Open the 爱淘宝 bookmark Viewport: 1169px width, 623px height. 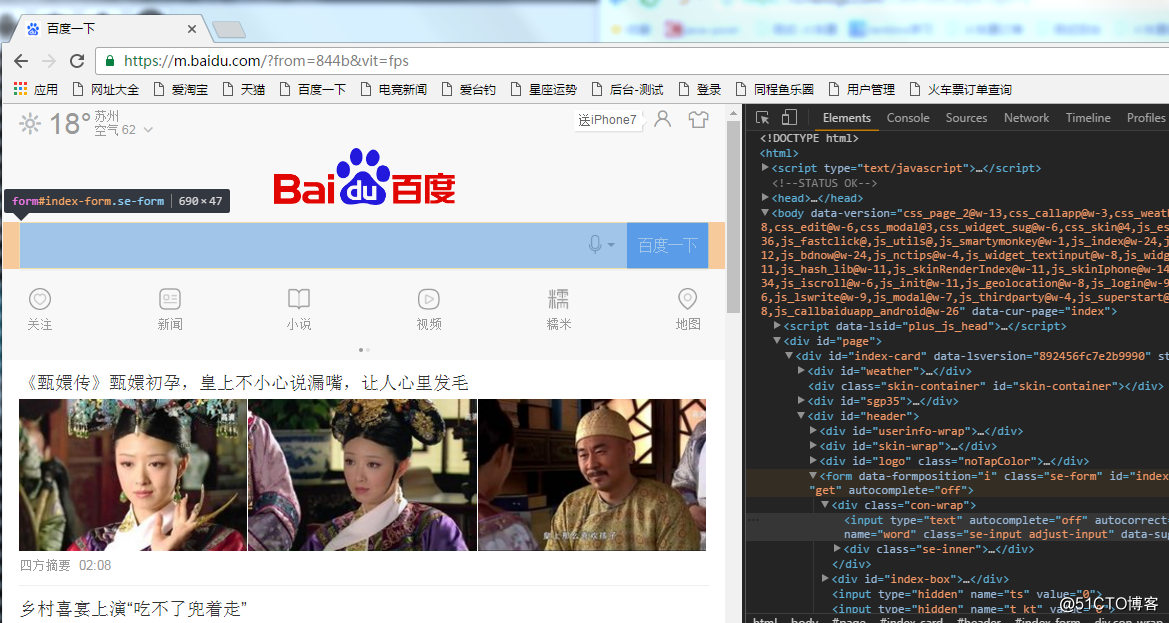tap(180, 89)
